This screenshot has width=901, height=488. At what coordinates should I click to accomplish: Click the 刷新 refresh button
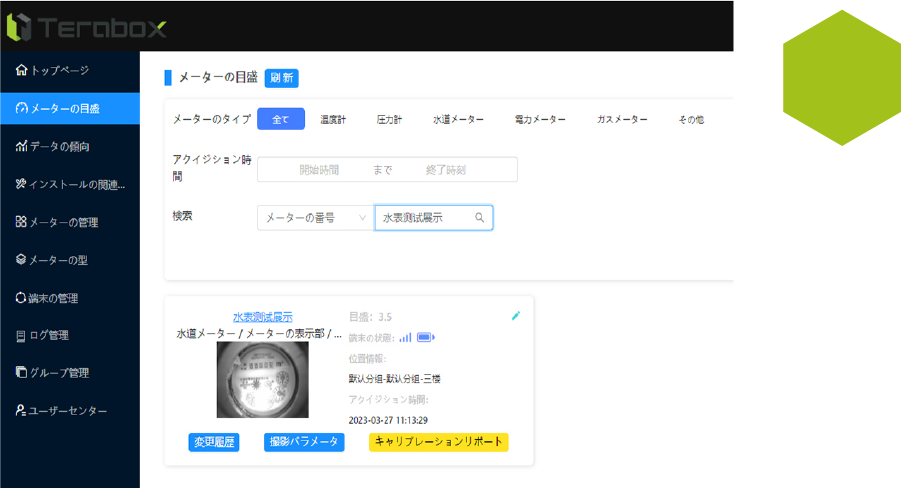(x=282, y=78)
